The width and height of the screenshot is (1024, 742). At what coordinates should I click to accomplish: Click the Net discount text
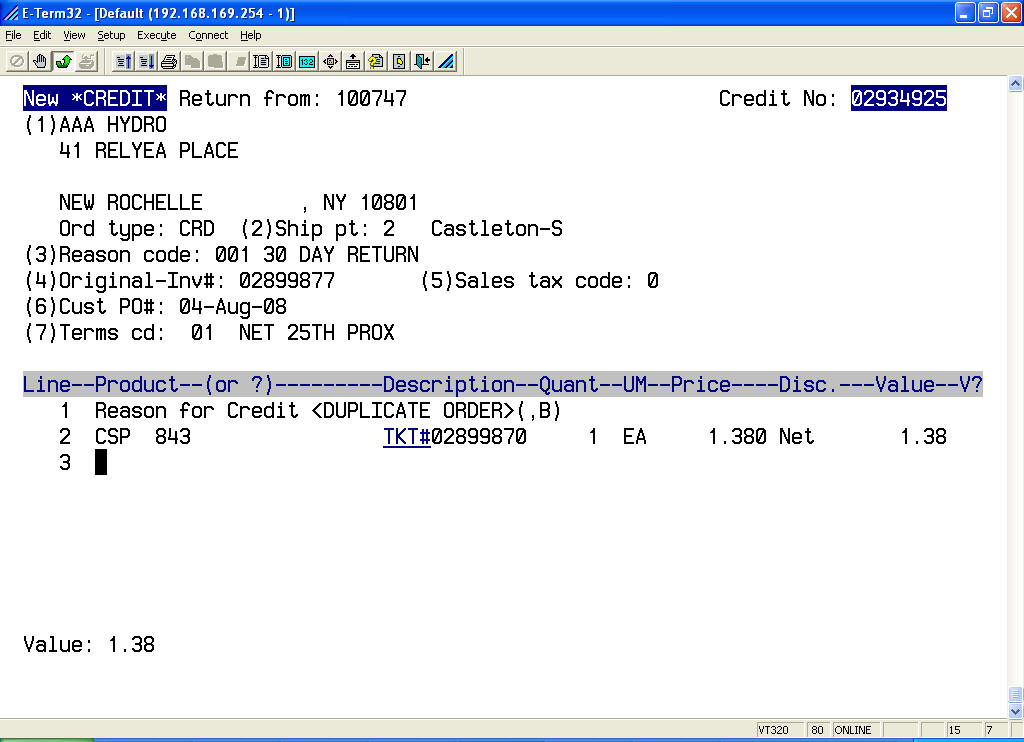(797, 436)
